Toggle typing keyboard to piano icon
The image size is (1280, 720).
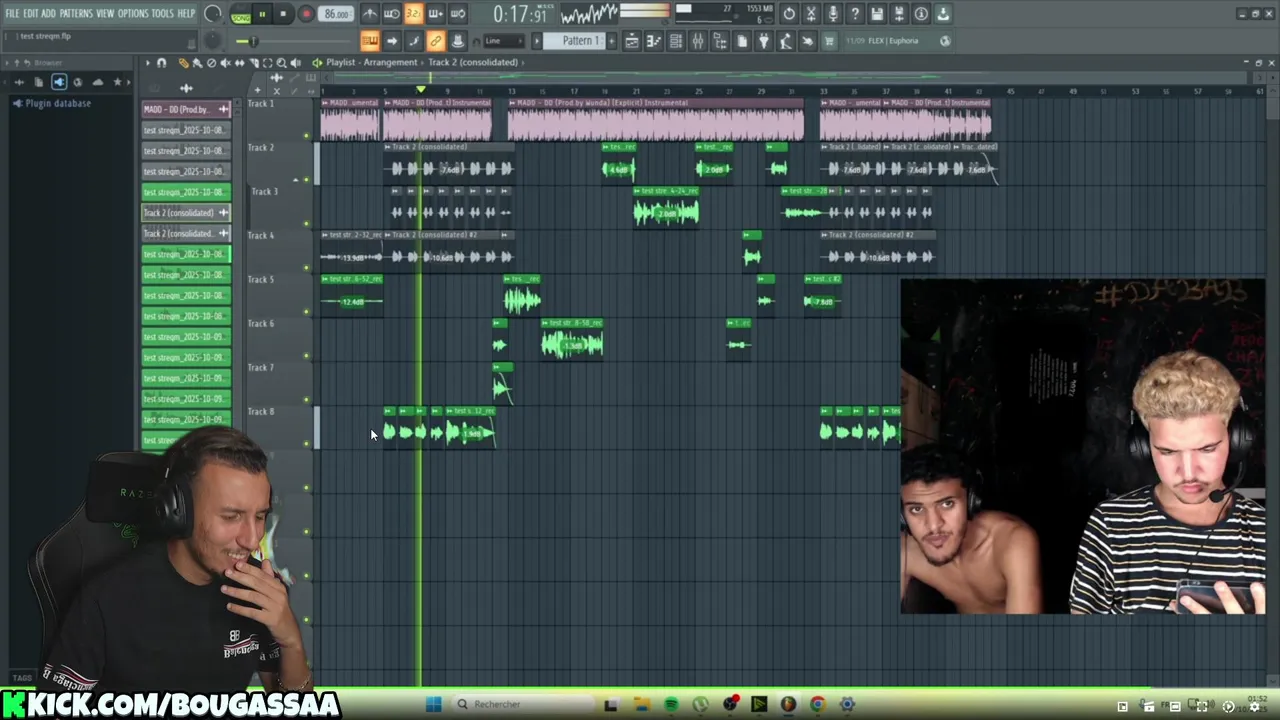pos(370,41)
